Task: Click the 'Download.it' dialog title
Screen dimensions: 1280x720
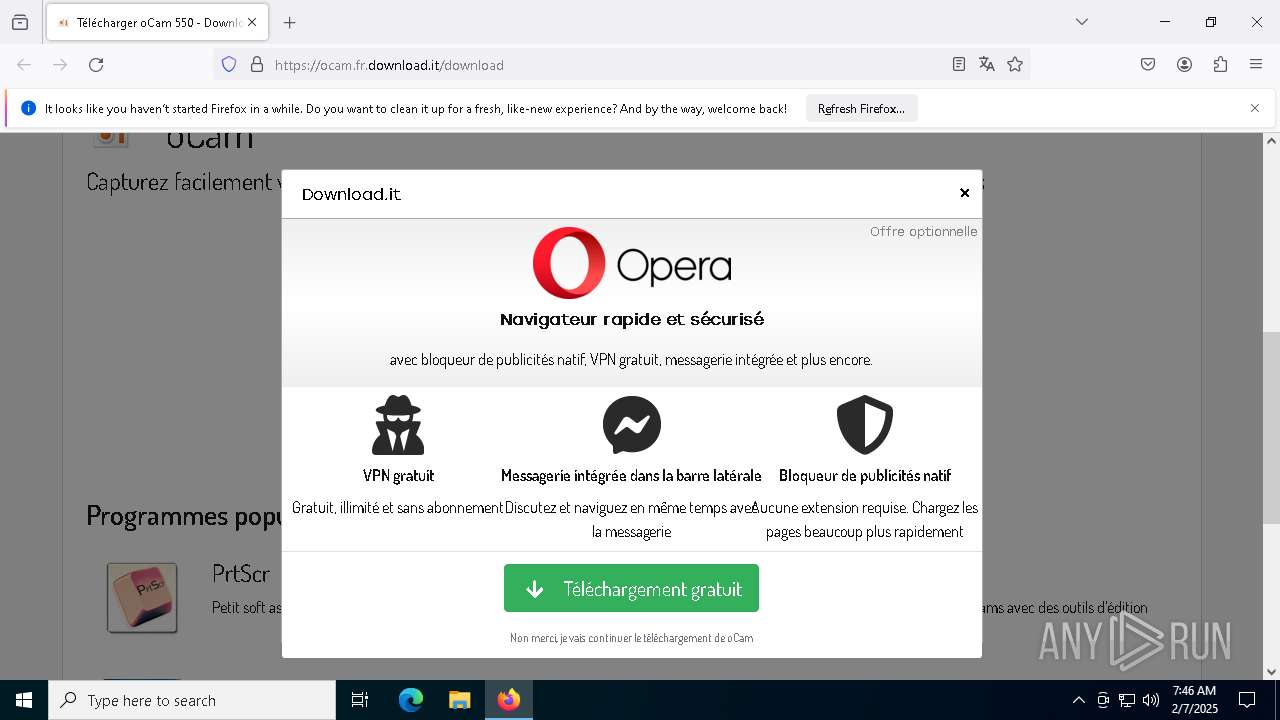Action: tap(351, 194)
